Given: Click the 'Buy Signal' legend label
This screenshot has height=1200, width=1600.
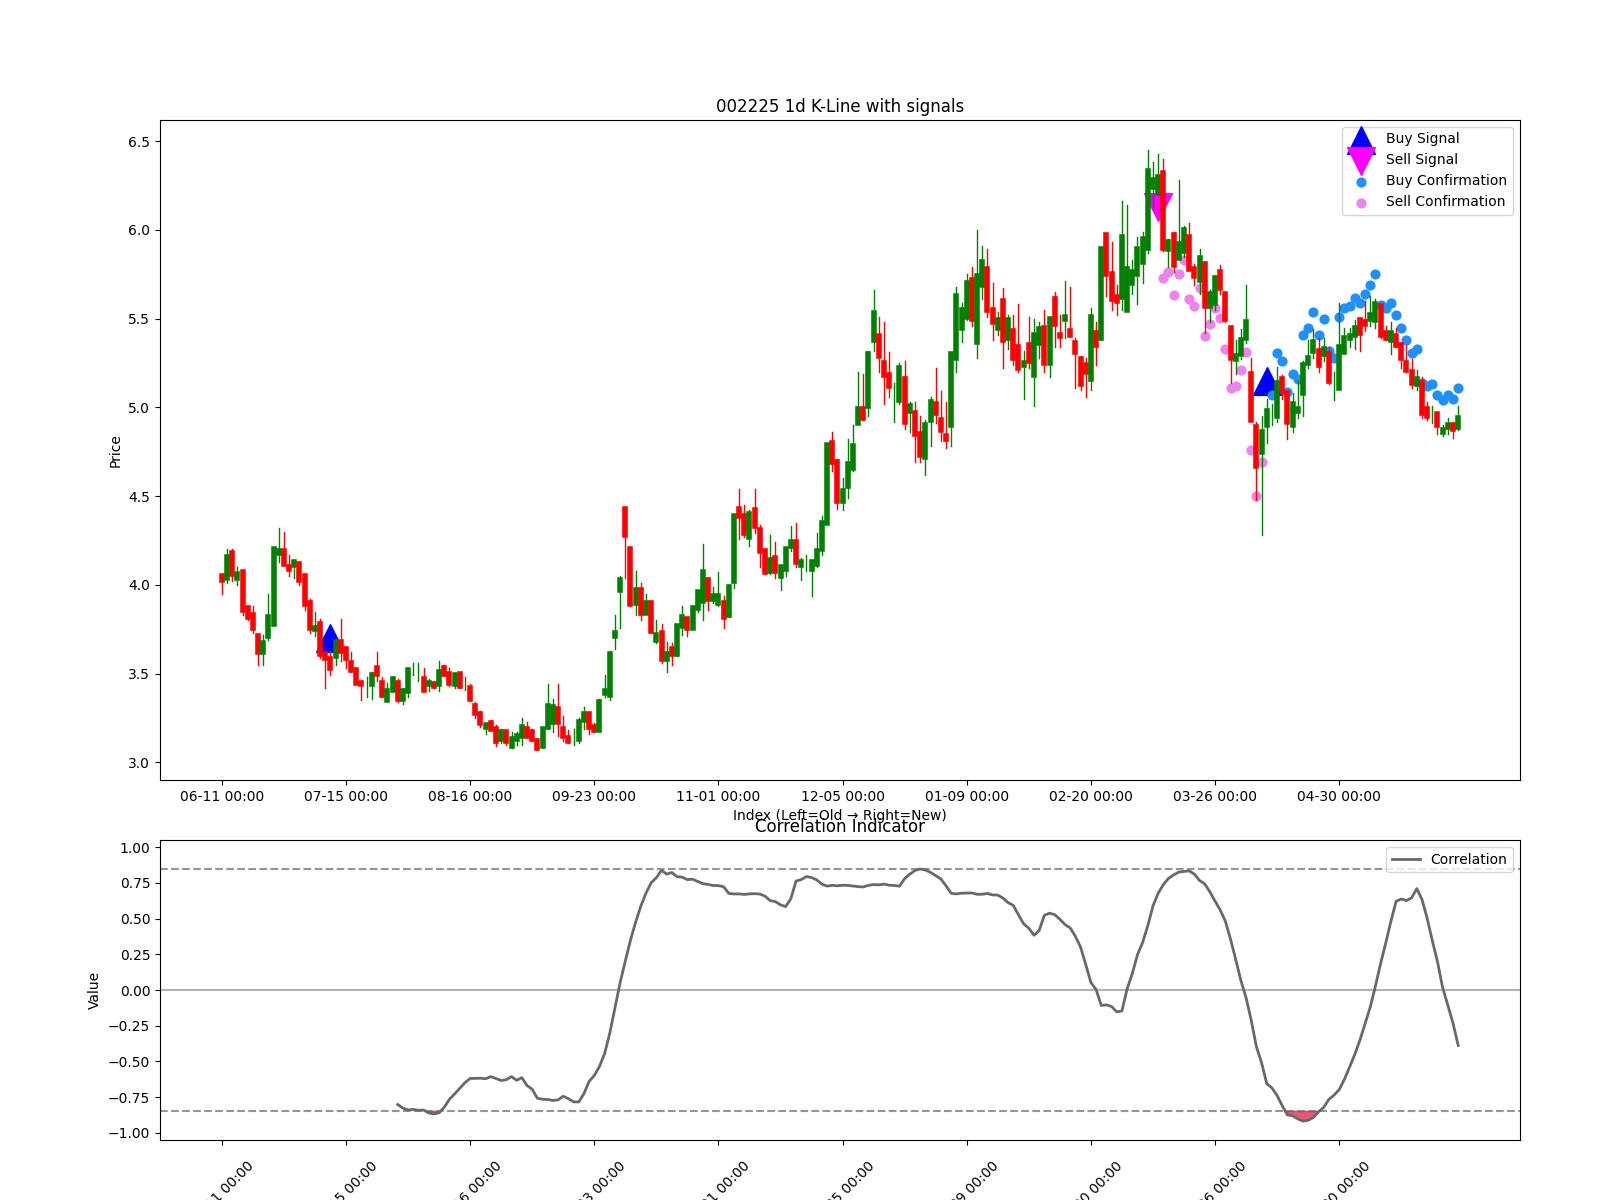Looking at the screenshot, I should 1422,139.
